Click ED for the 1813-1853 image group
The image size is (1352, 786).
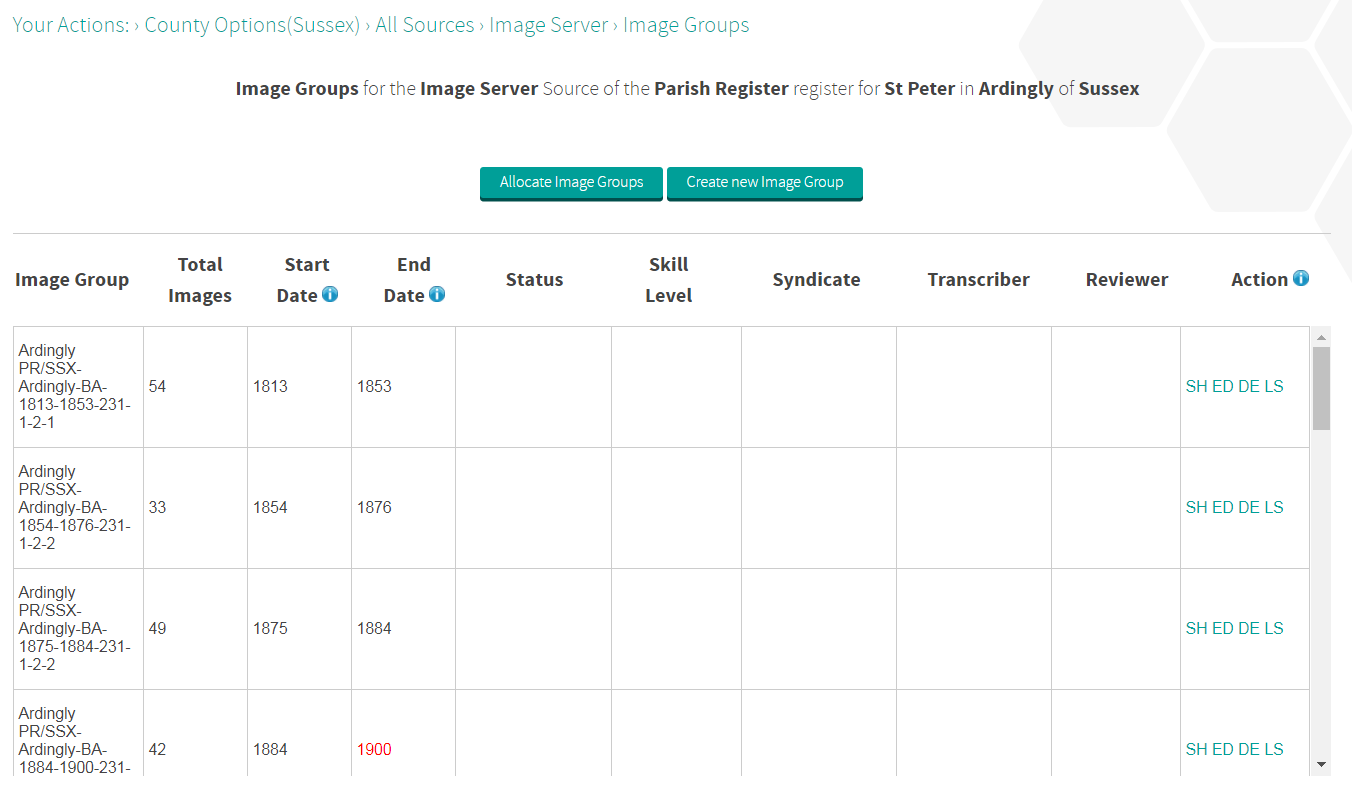pyautogui.click(x=1222, y=387)
